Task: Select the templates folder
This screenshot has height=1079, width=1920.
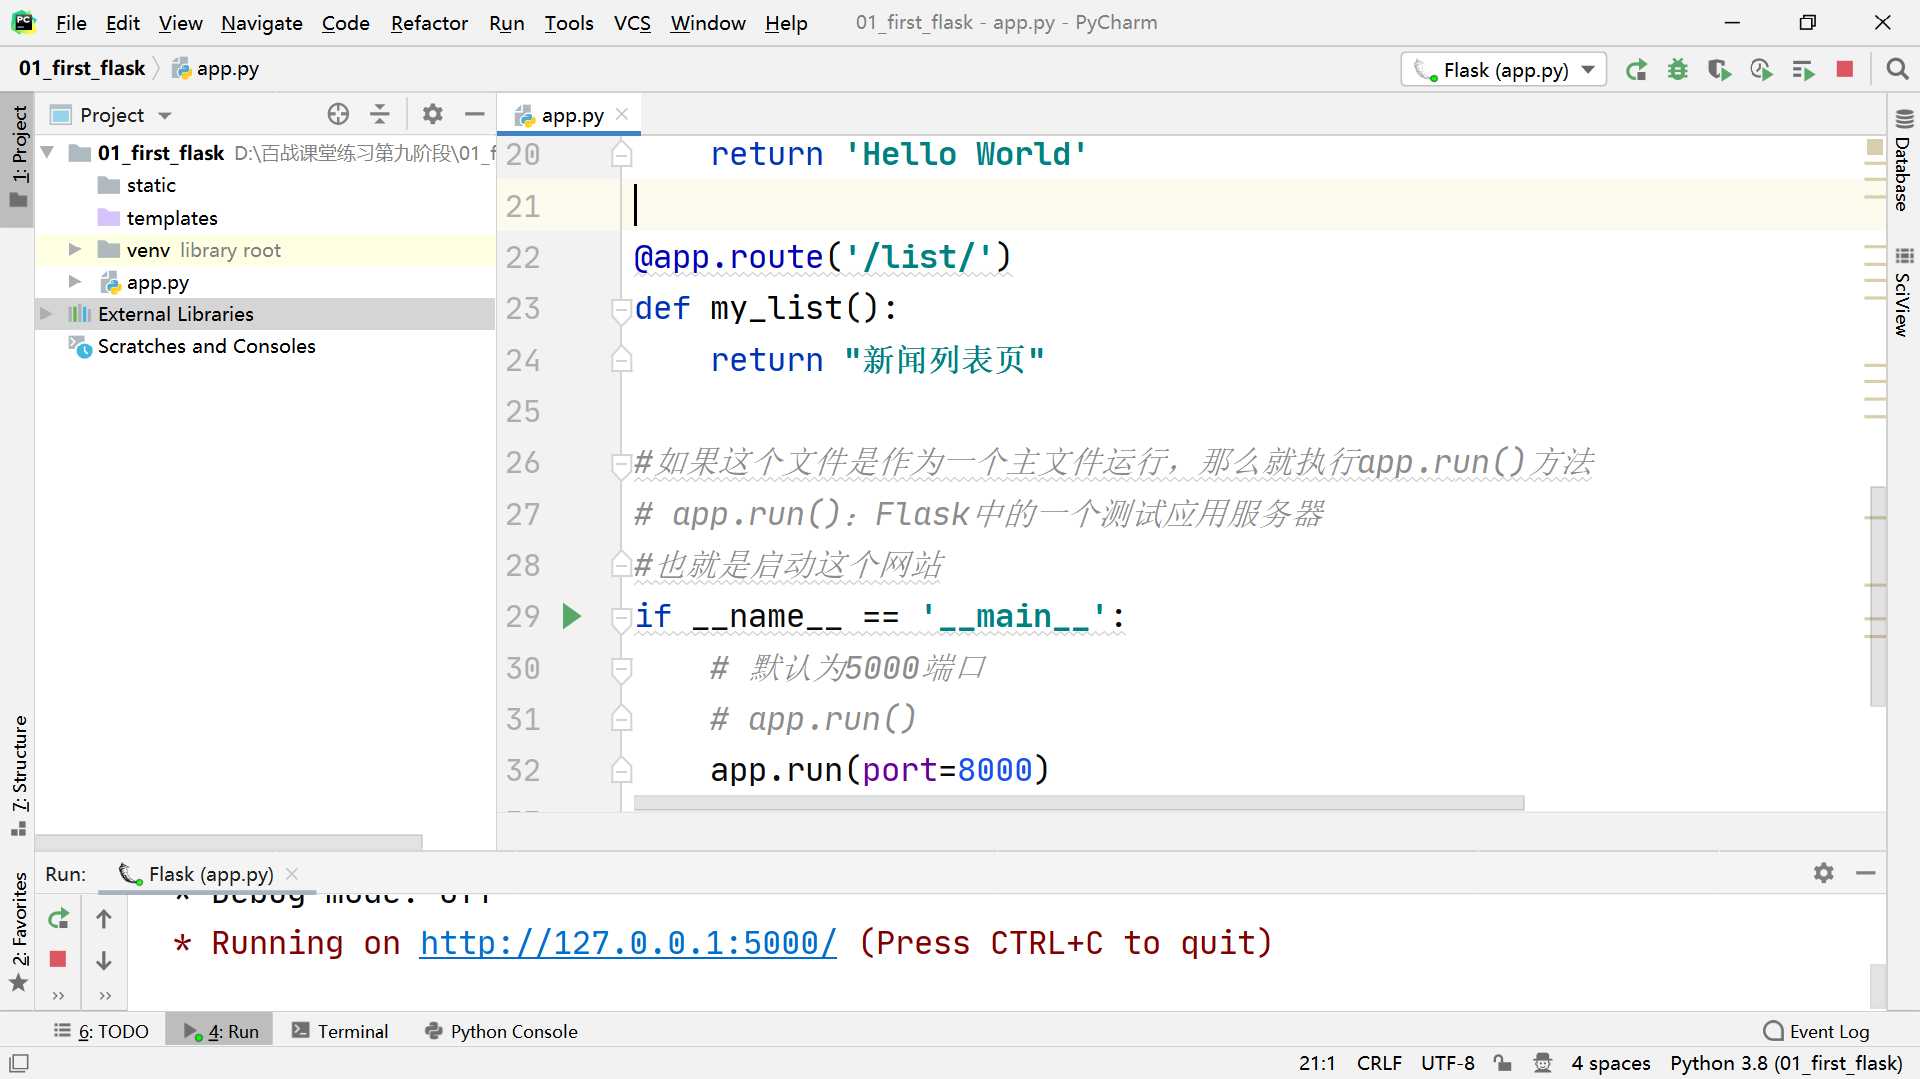Action: point(172,218)
